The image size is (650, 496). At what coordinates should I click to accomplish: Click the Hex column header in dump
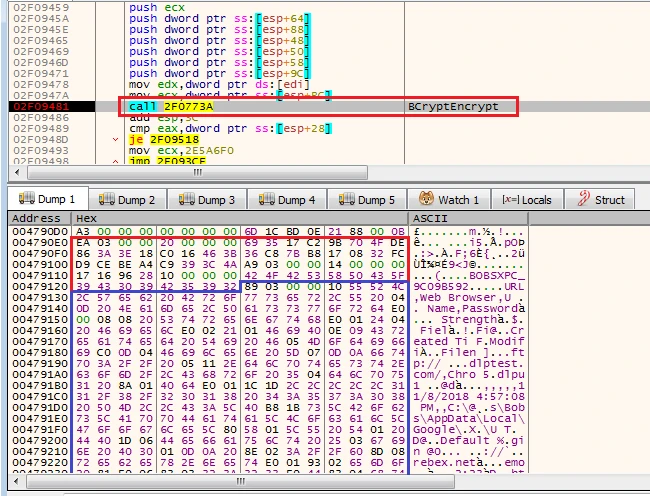(240, 218)
